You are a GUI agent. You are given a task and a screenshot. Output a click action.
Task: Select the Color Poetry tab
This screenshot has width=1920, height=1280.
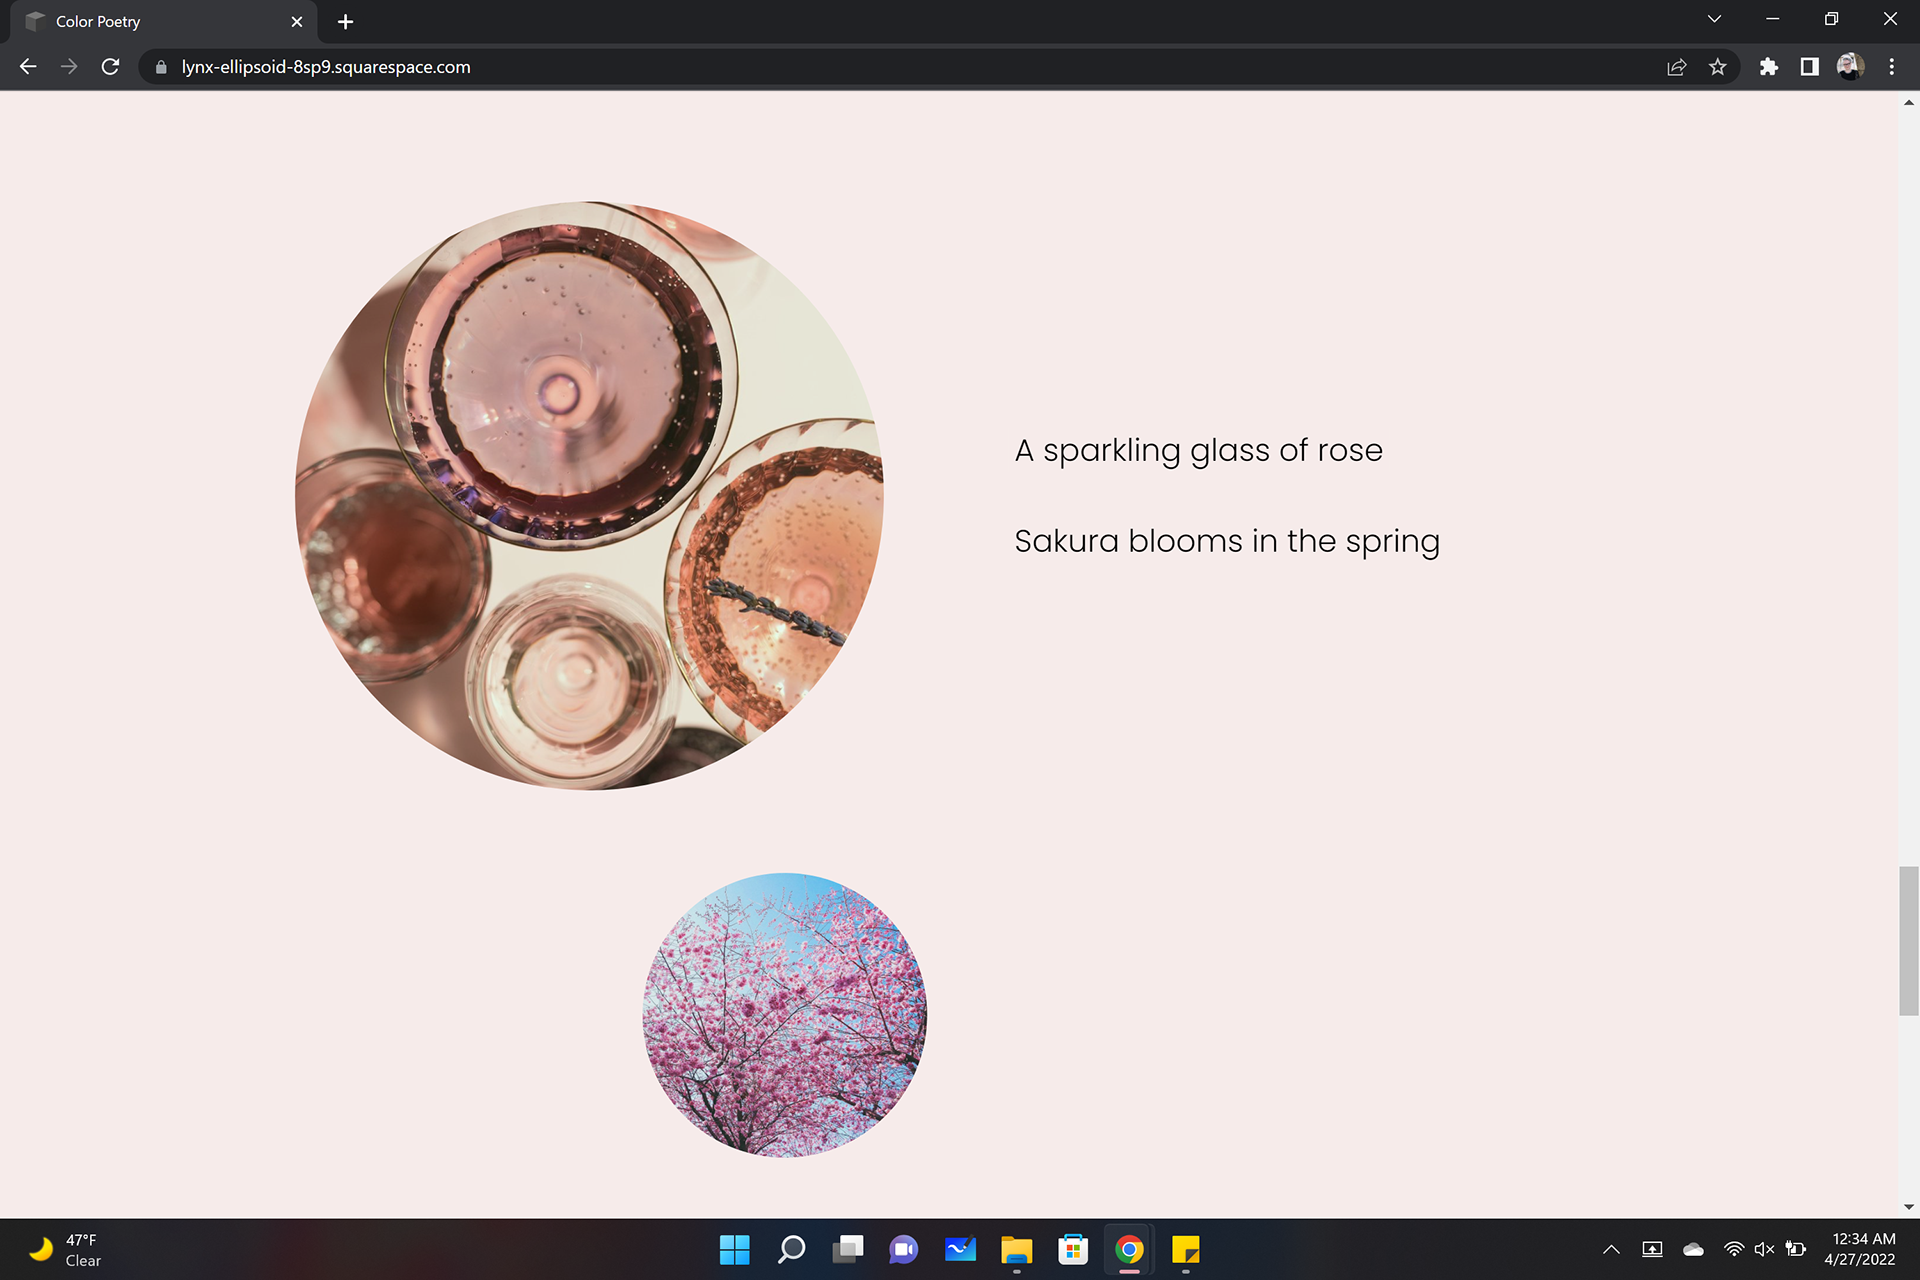[150, 21]
